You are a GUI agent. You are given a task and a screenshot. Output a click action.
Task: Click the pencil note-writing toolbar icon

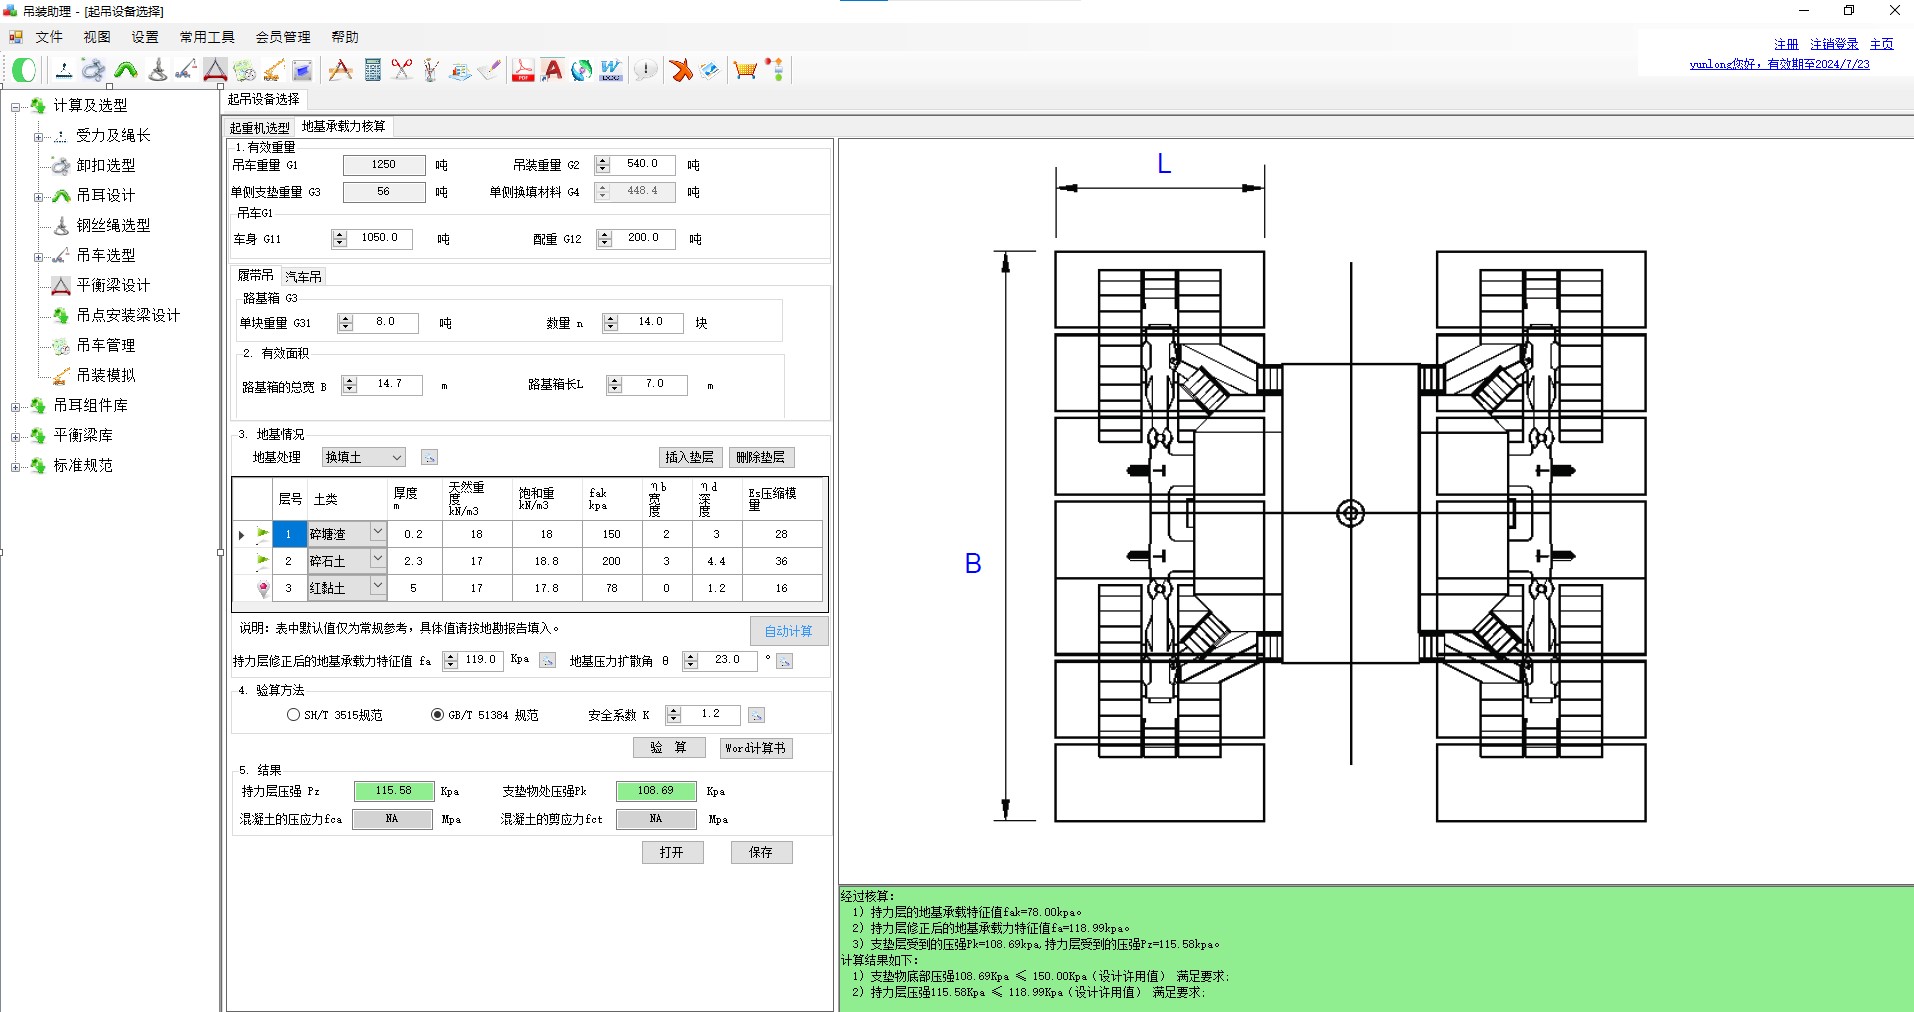[x=489, y=70]
